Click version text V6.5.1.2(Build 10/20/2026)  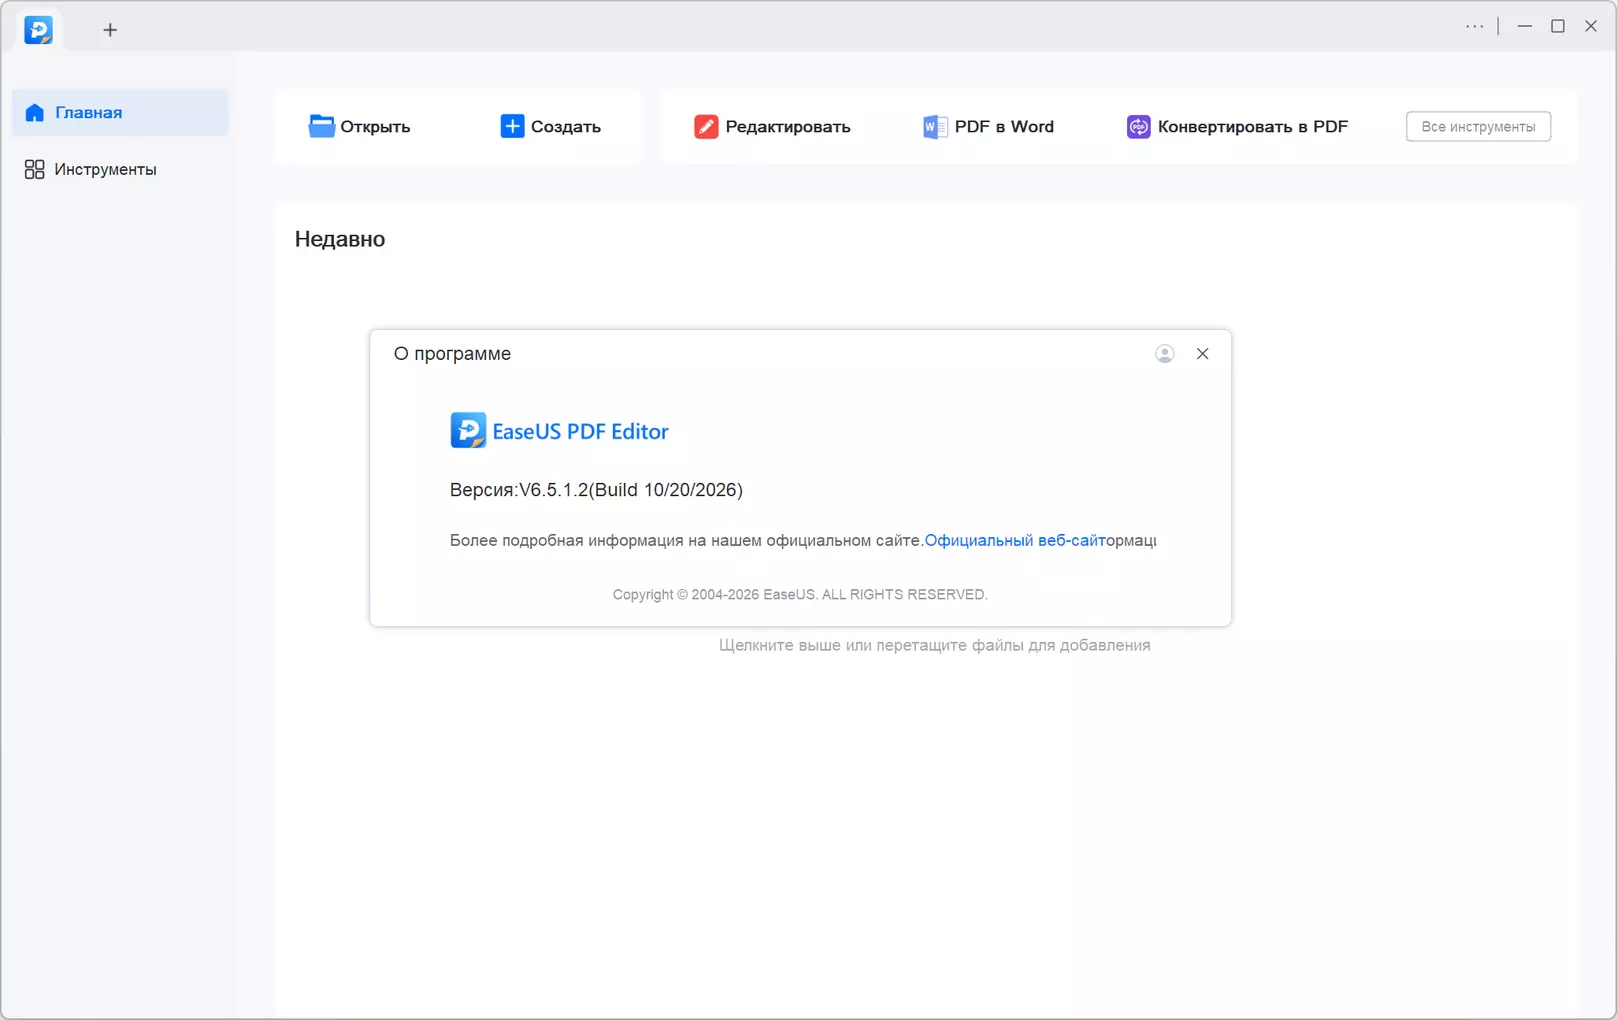(x=630, y=490)
